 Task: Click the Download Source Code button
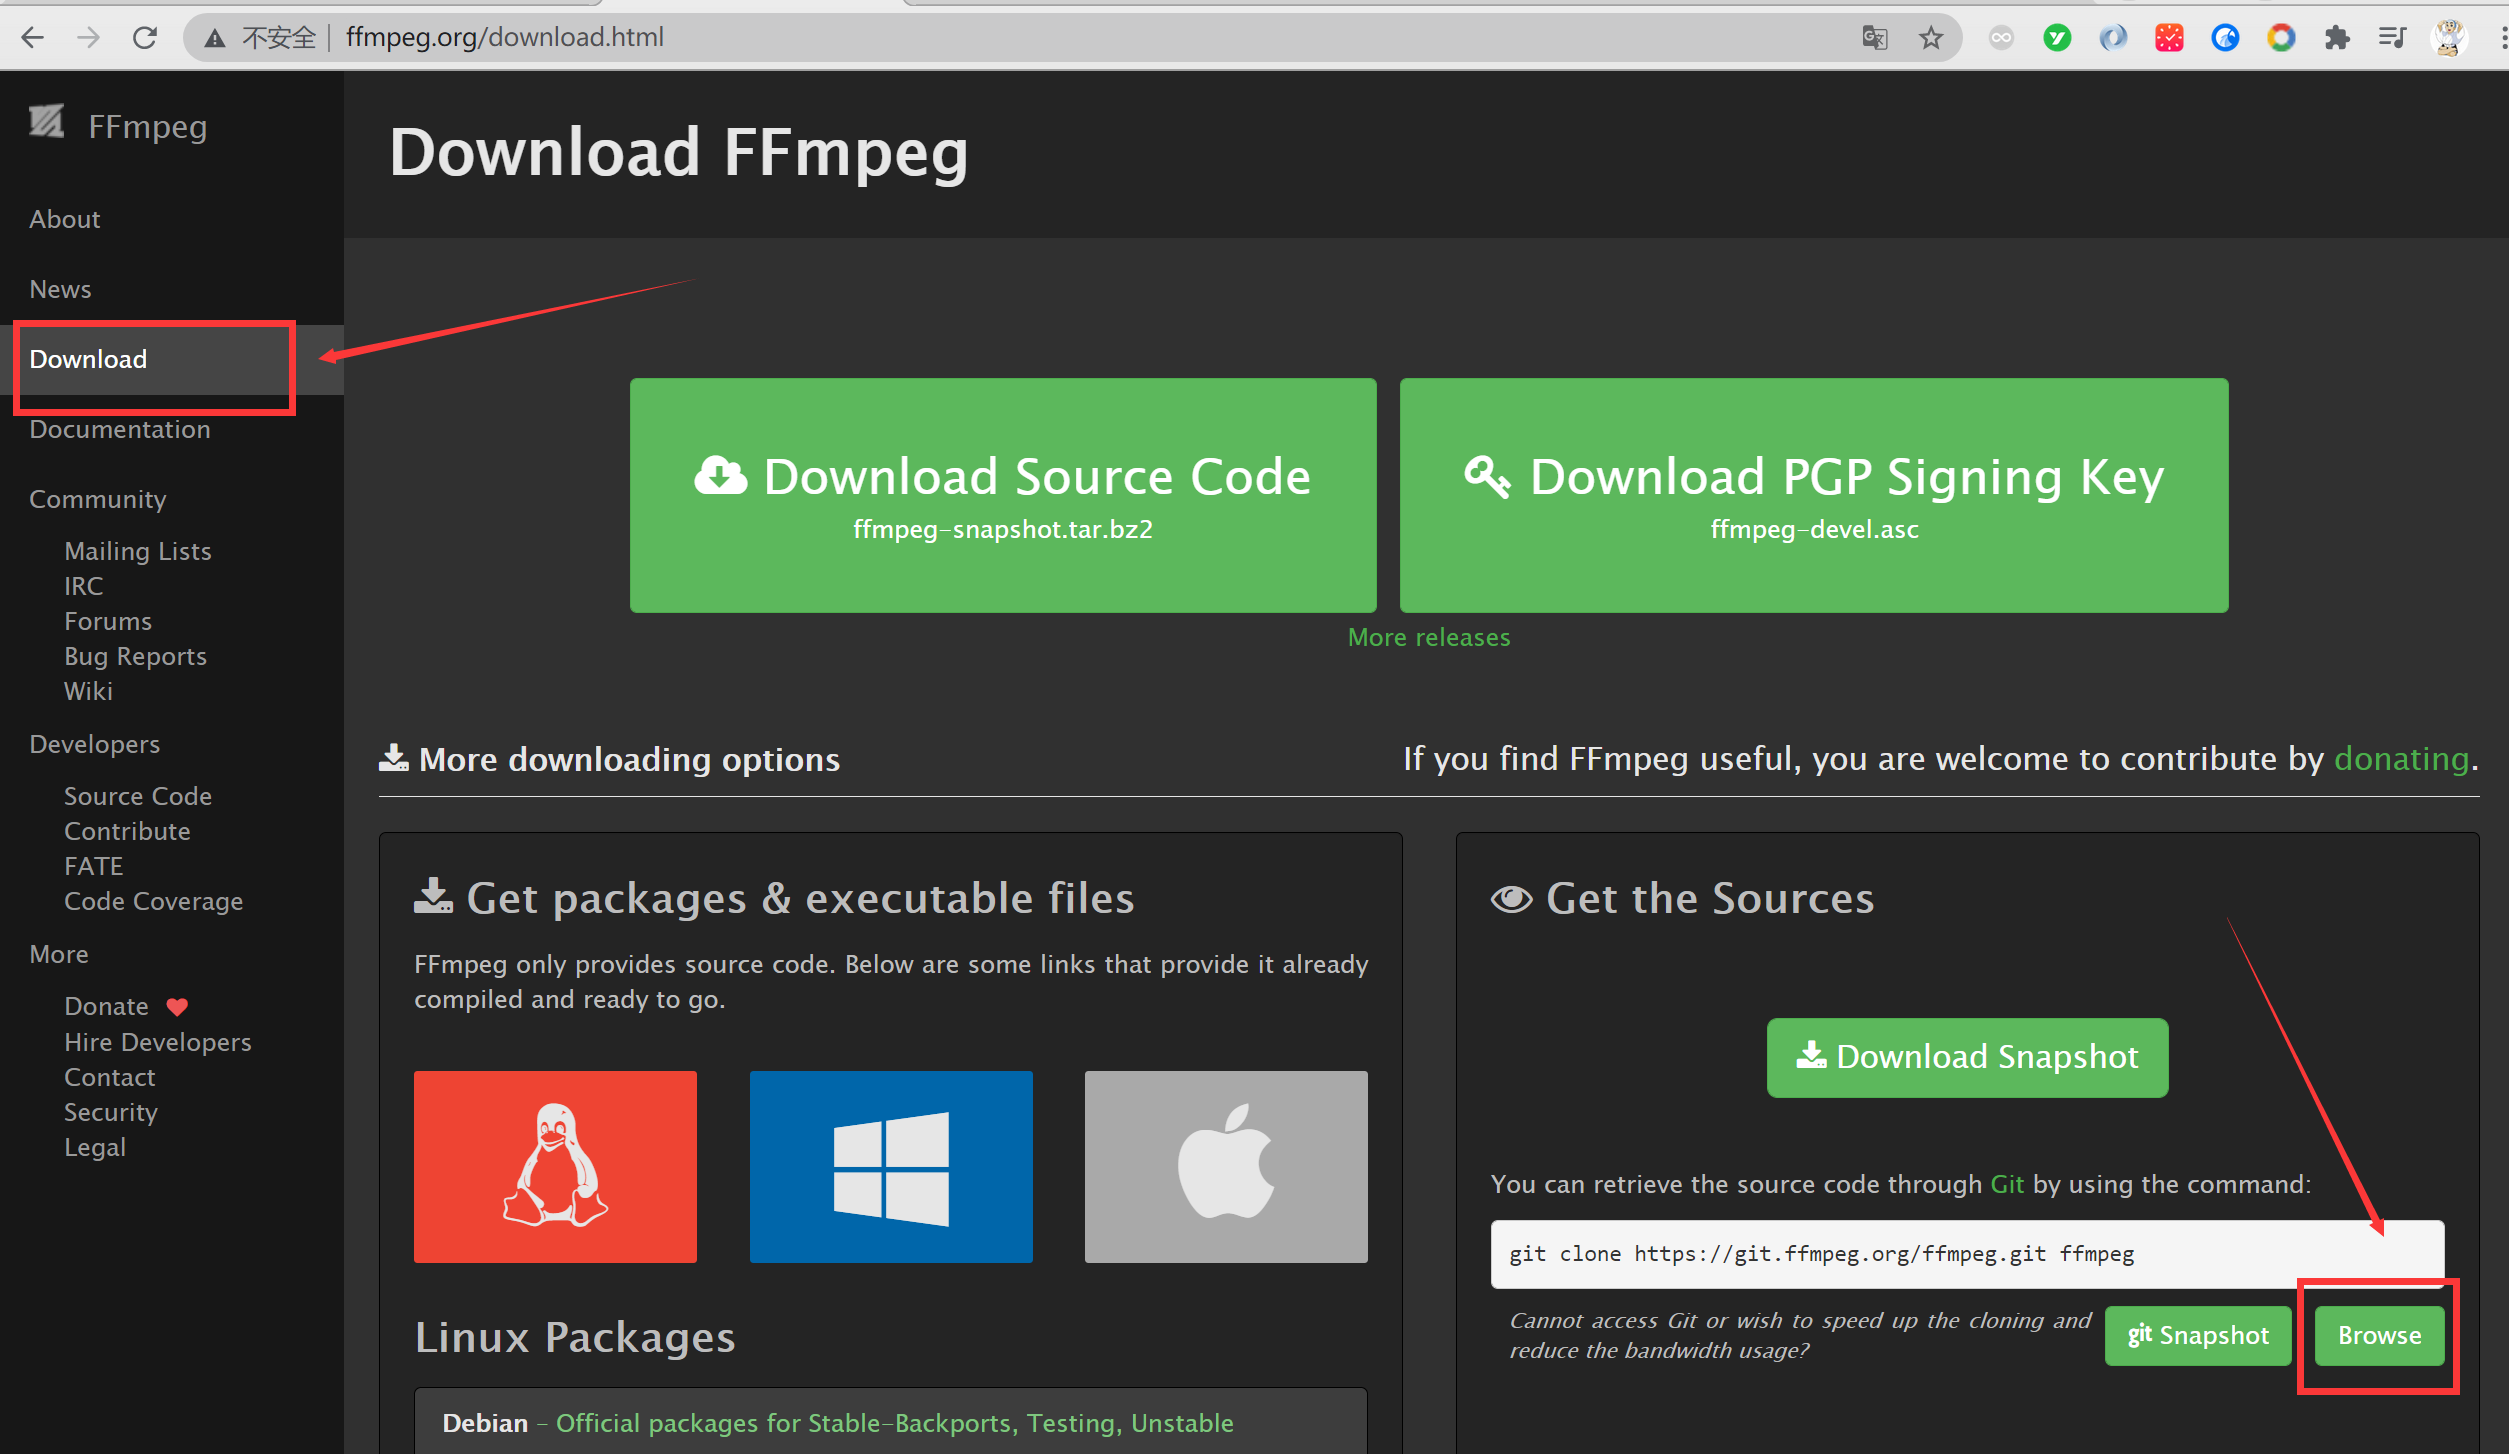1003,495
